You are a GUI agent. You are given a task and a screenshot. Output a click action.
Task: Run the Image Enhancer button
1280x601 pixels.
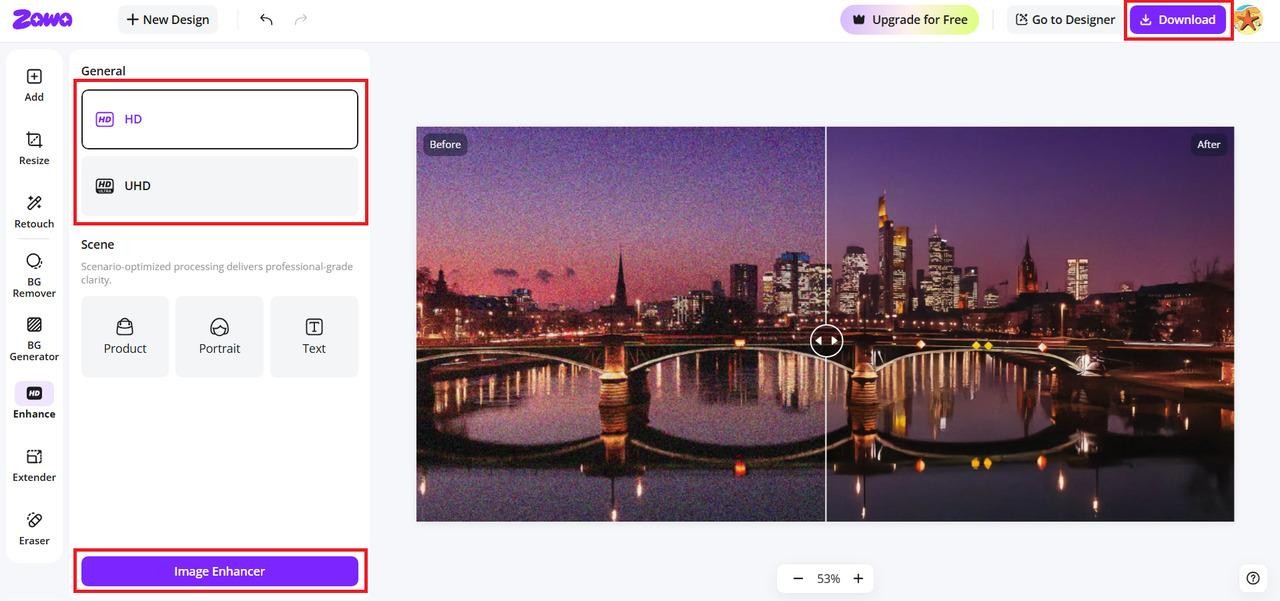[x=219, y=571]
